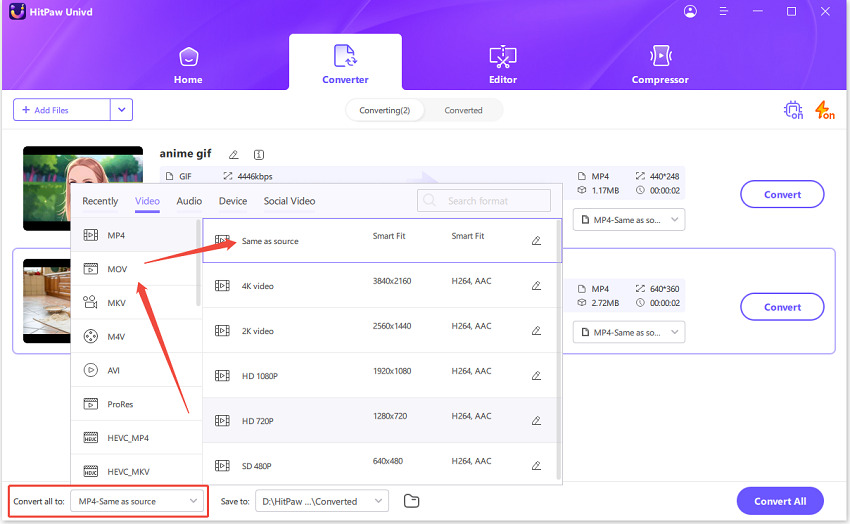Select the Video format tab
Screen dimensions: 850x524
point(147,201)
